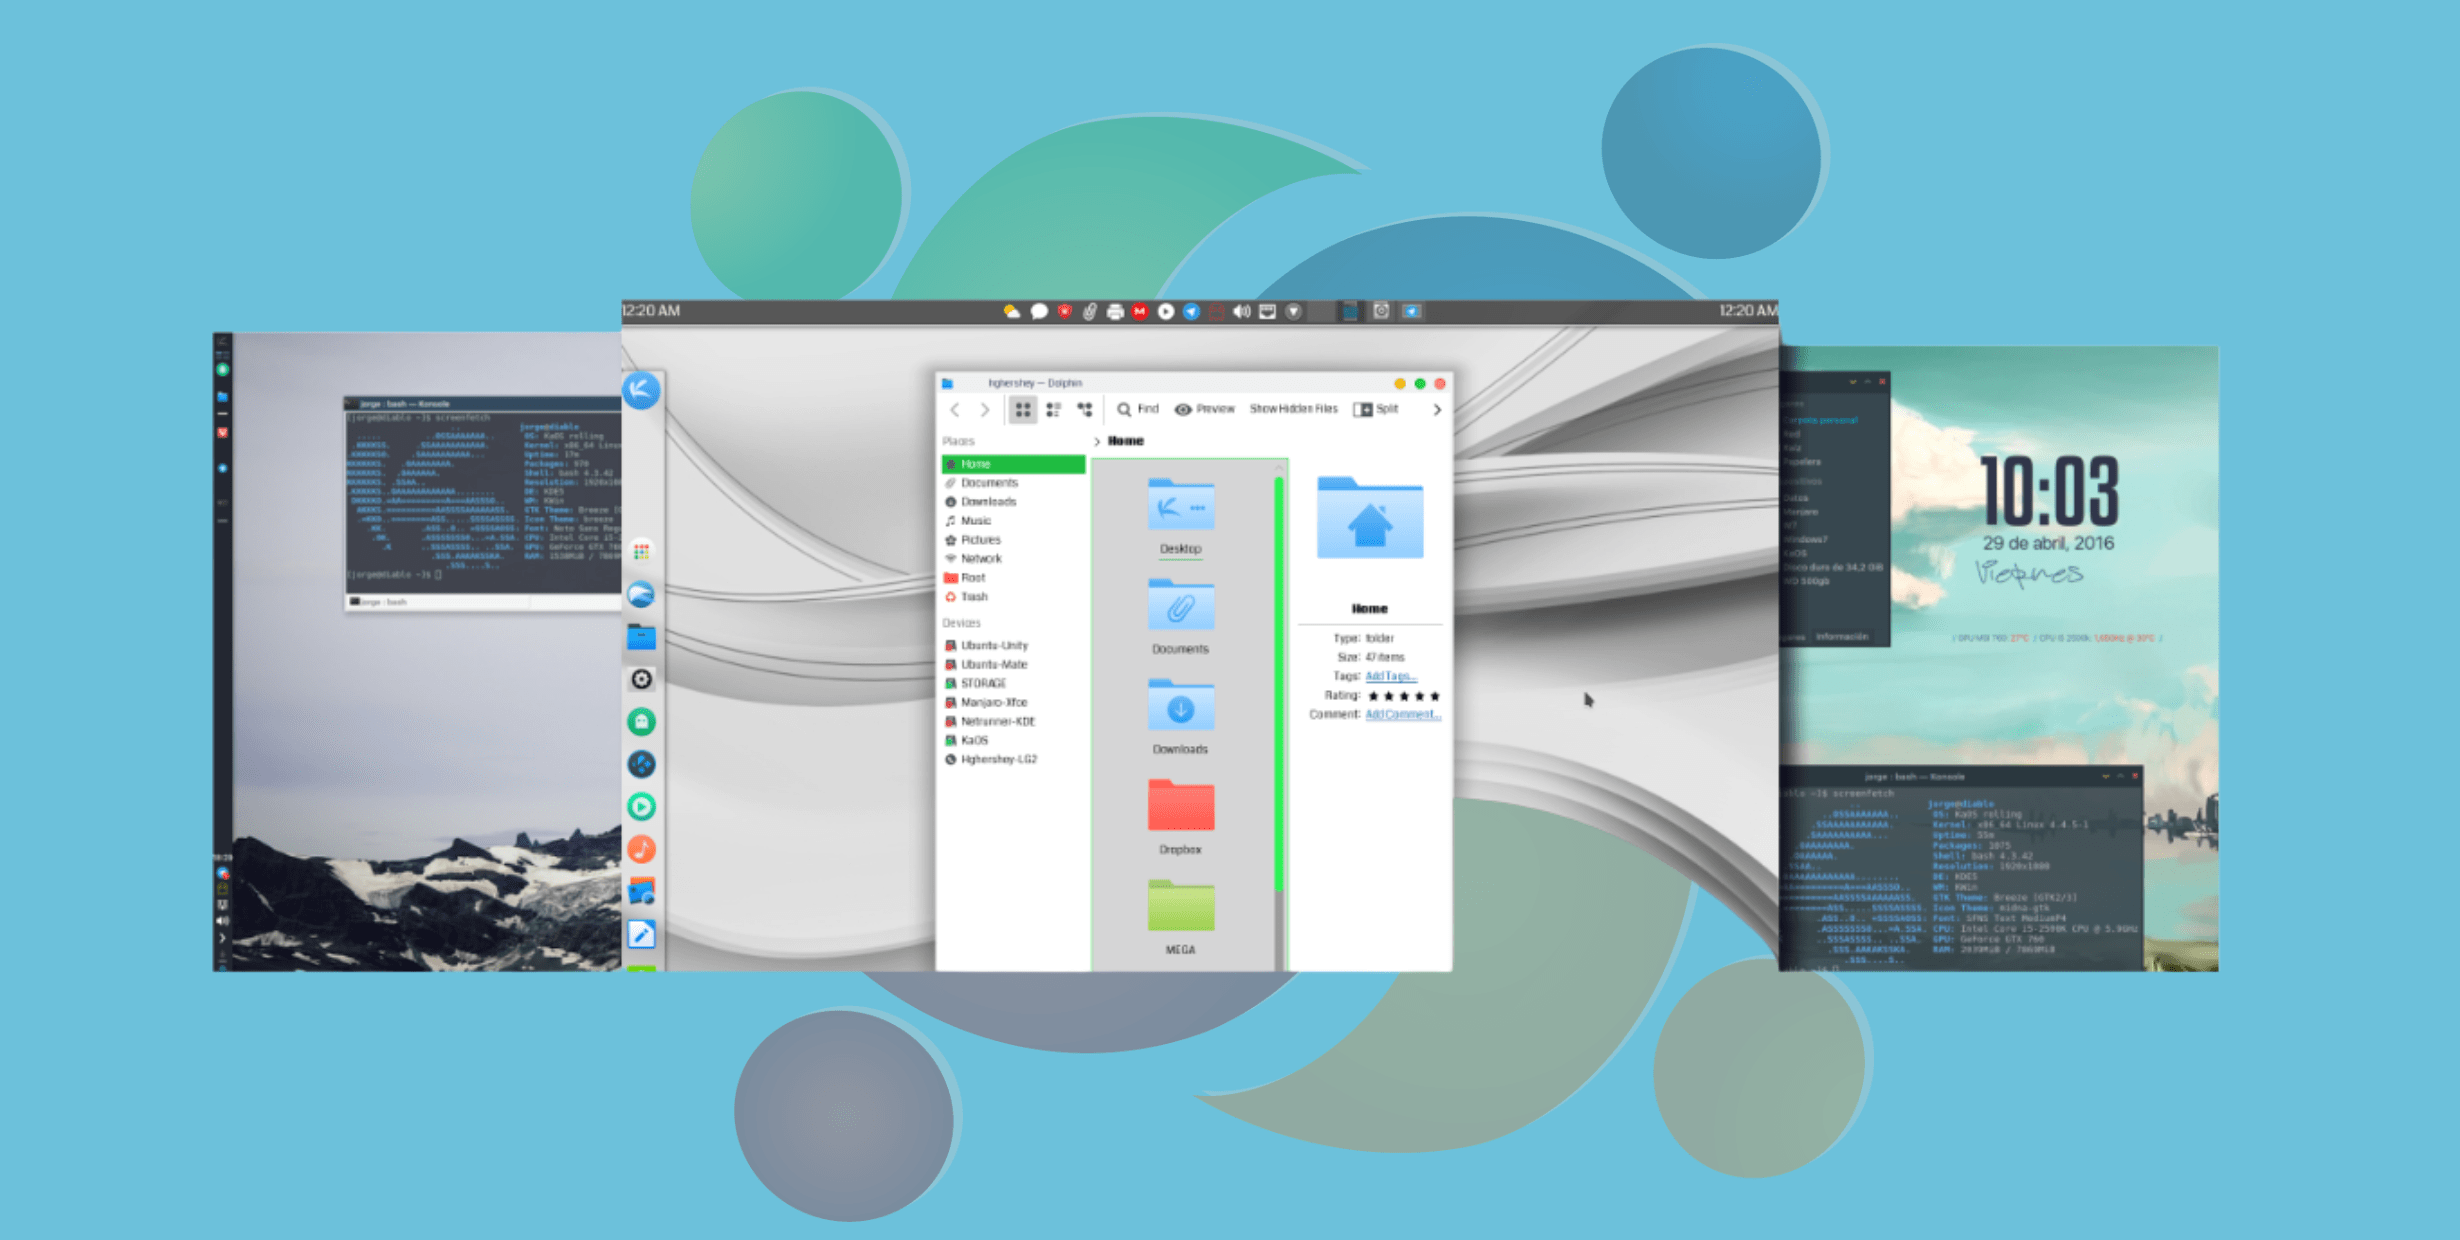Open Music in Places sidebar
Viewport: 2460px width, 1240px height.
tap(1013, 521)
